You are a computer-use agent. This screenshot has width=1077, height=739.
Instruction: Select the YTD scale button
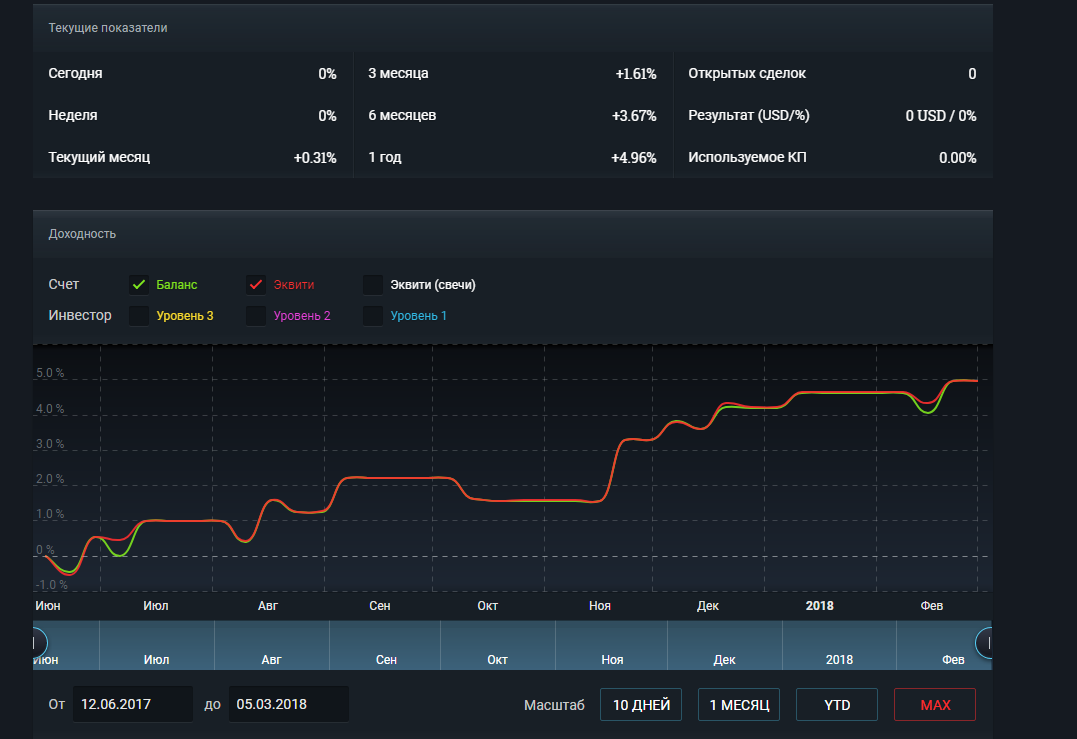836,705
